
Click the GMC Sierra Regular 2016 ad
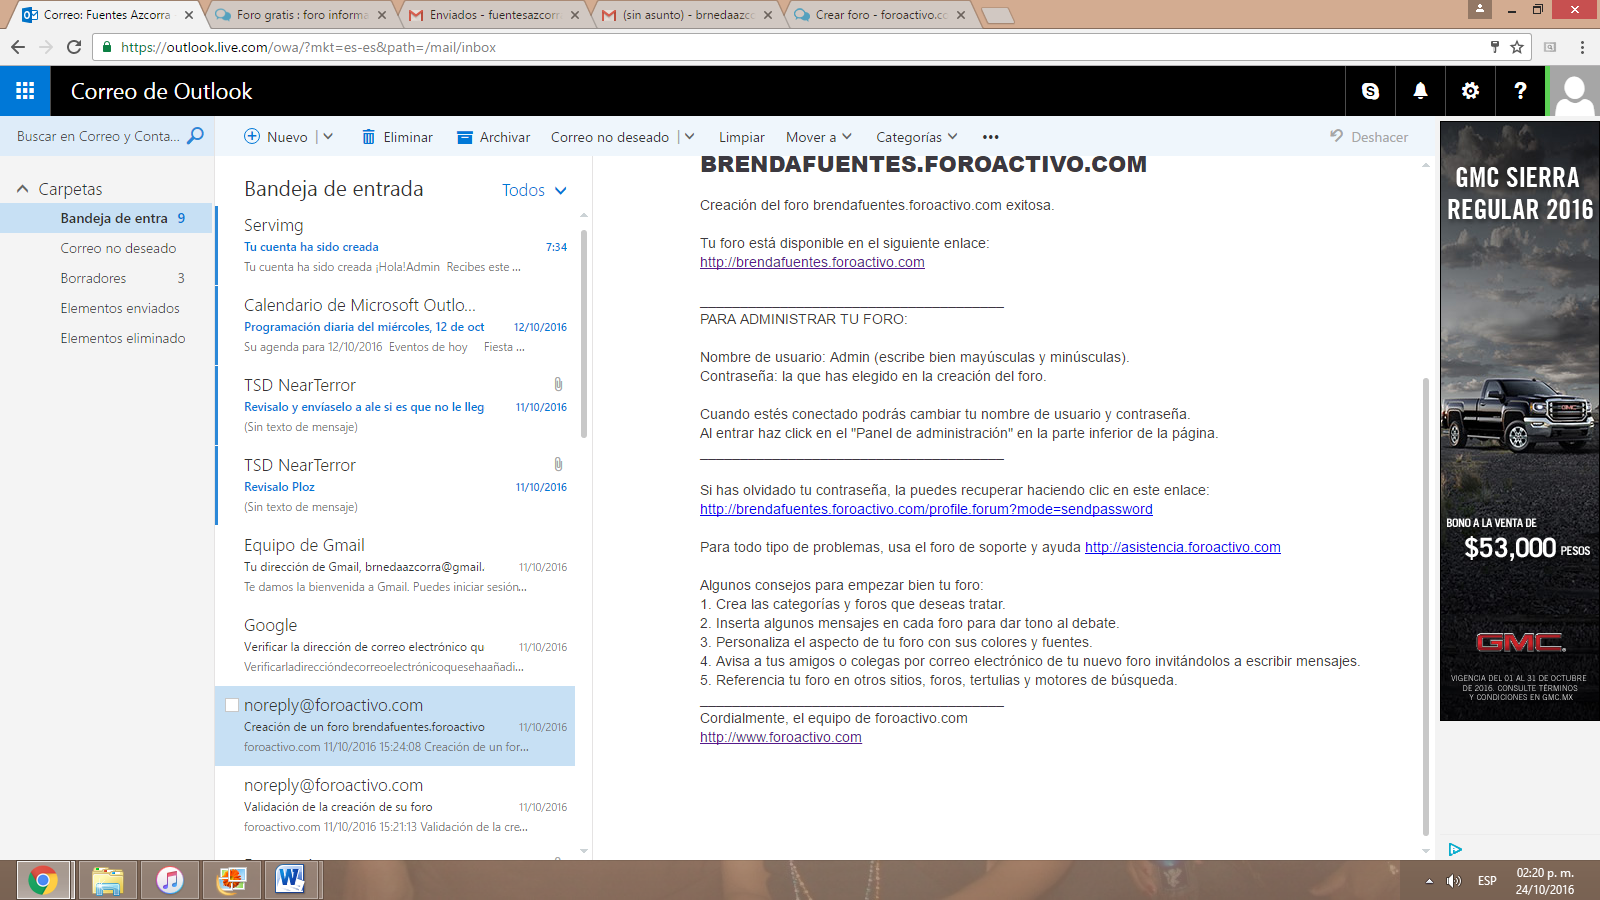point(1519,421)
